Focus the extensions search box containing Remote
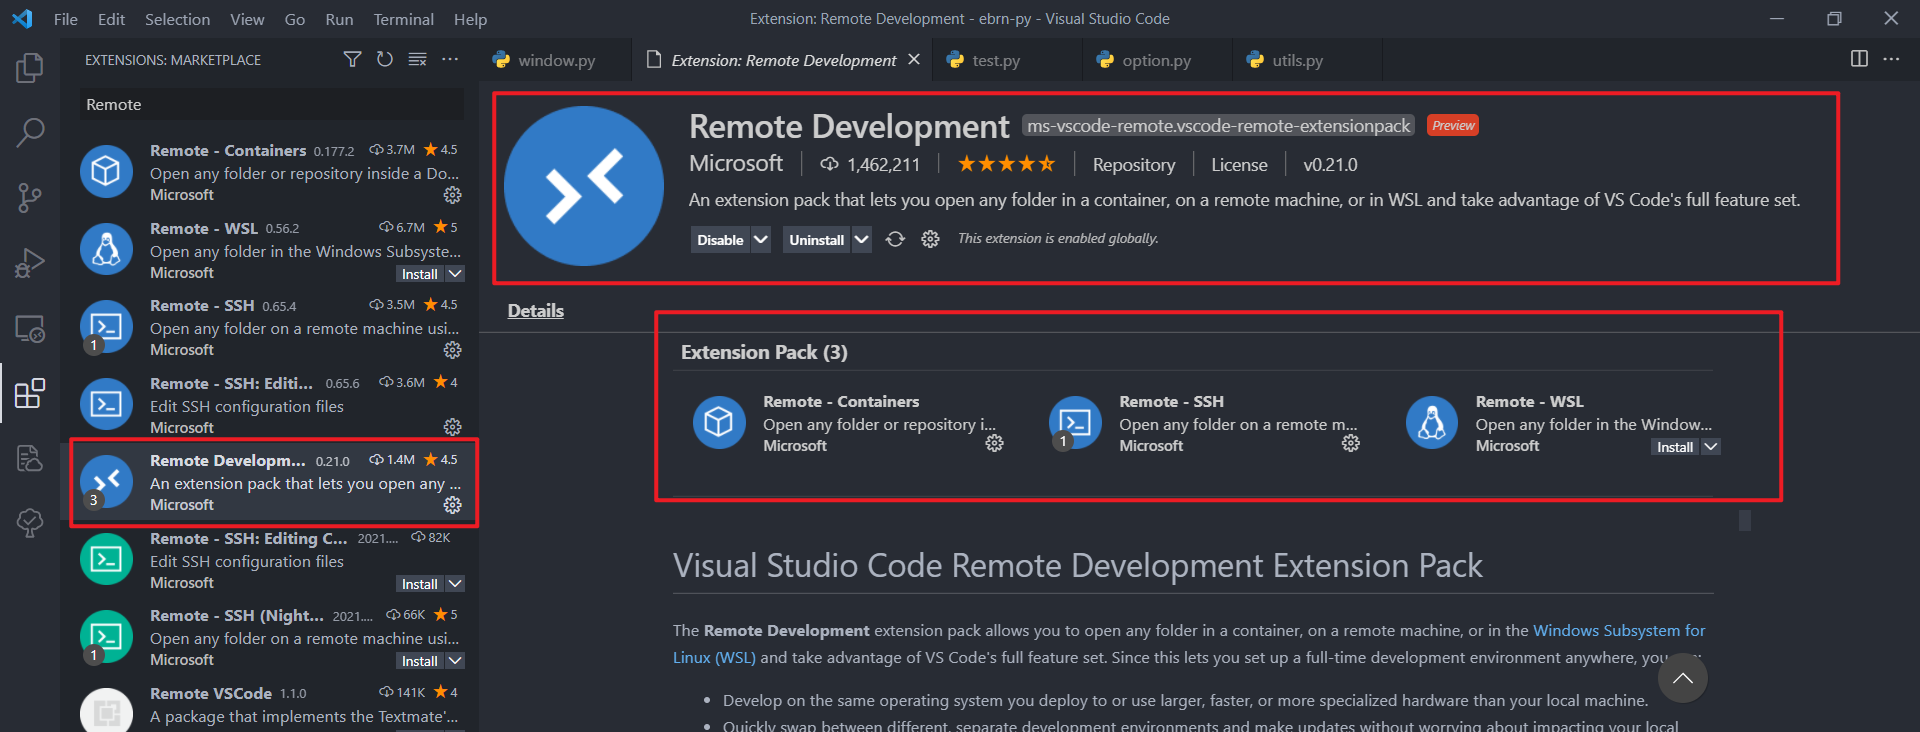This screenshot has height=732, width=1920. click(x=272, y=104)
